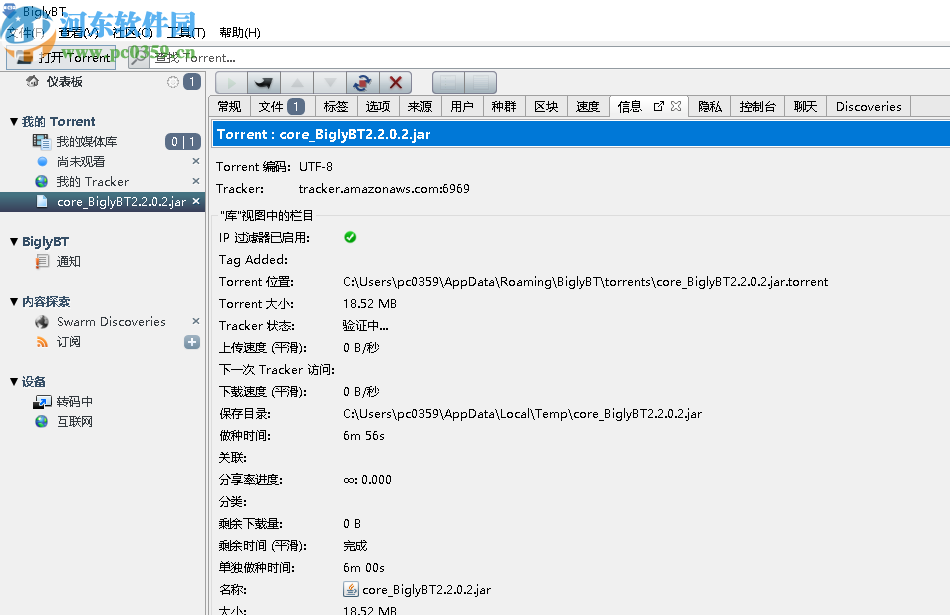
Task: Click the force recheck refresh icon
Action: [362, 82]
